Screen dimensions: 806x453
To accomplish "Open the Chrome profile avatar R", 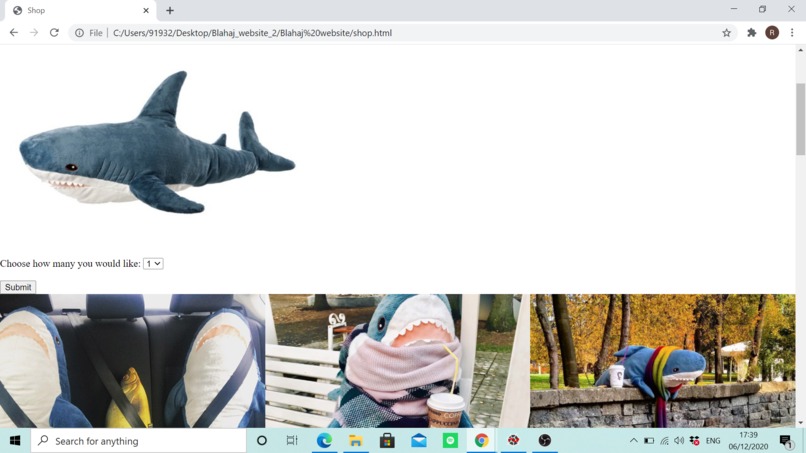I will pos(772,33).
